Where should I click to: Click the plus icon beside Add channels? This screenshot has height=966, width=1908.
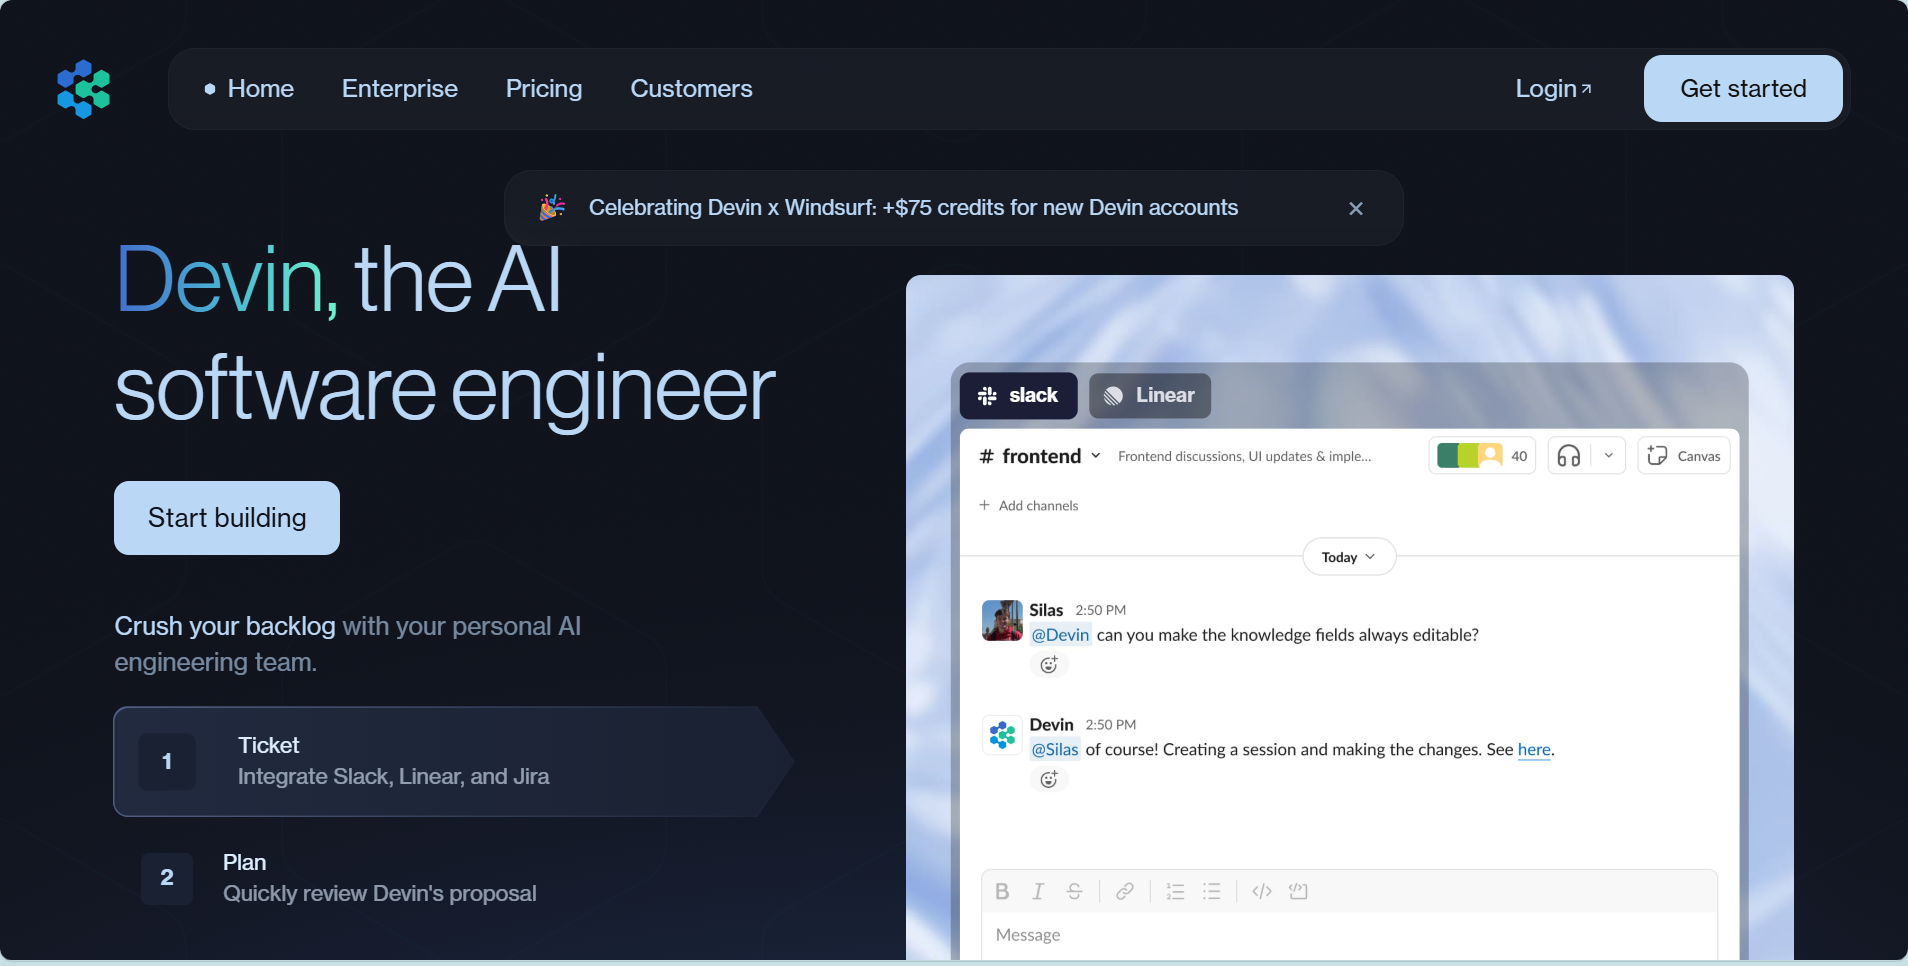[984, 505]
